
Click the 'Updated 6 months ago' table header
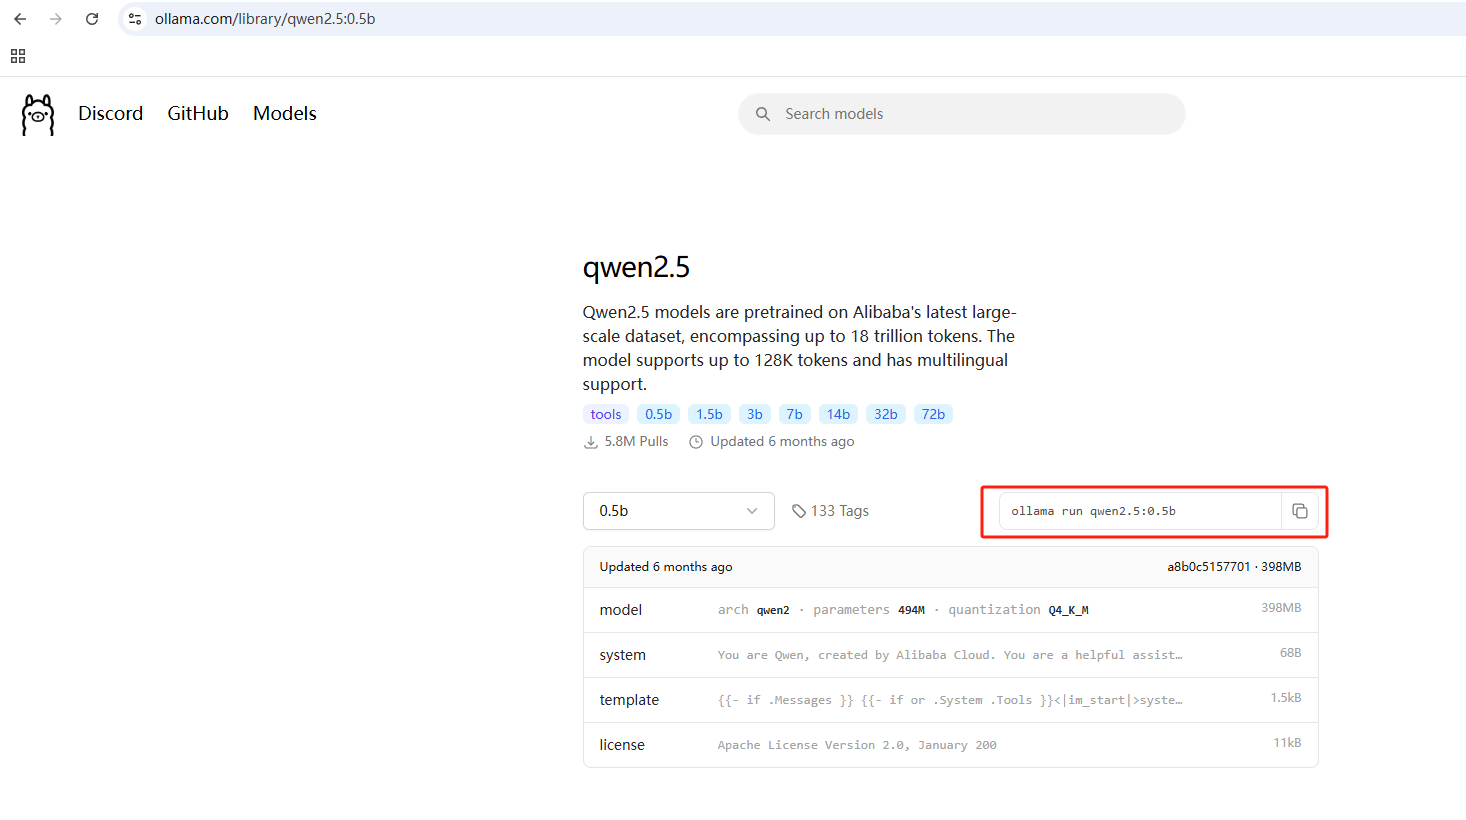click(666, 567)
